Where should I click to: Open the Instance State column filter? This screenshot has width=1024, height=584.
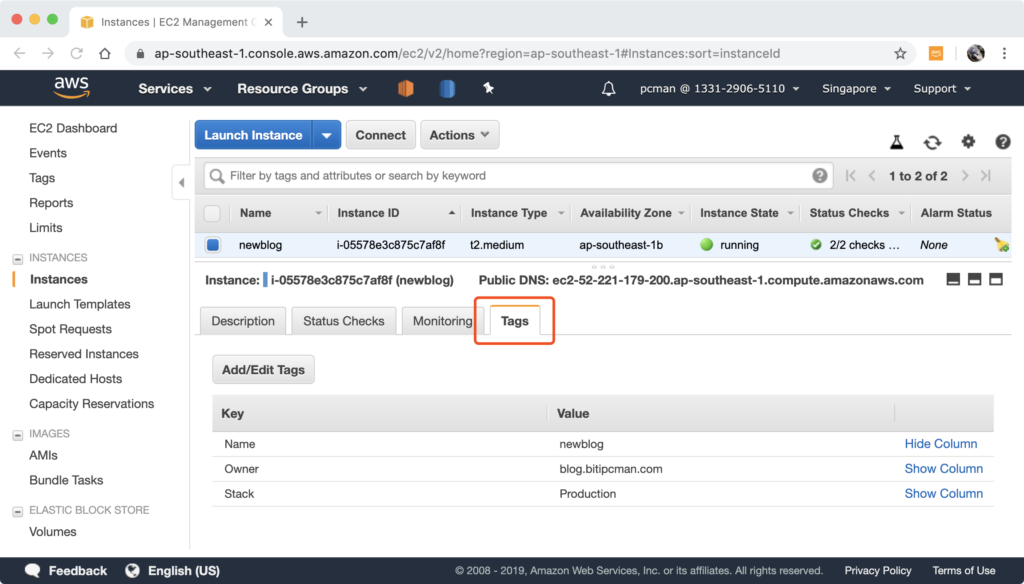(790, 214)
